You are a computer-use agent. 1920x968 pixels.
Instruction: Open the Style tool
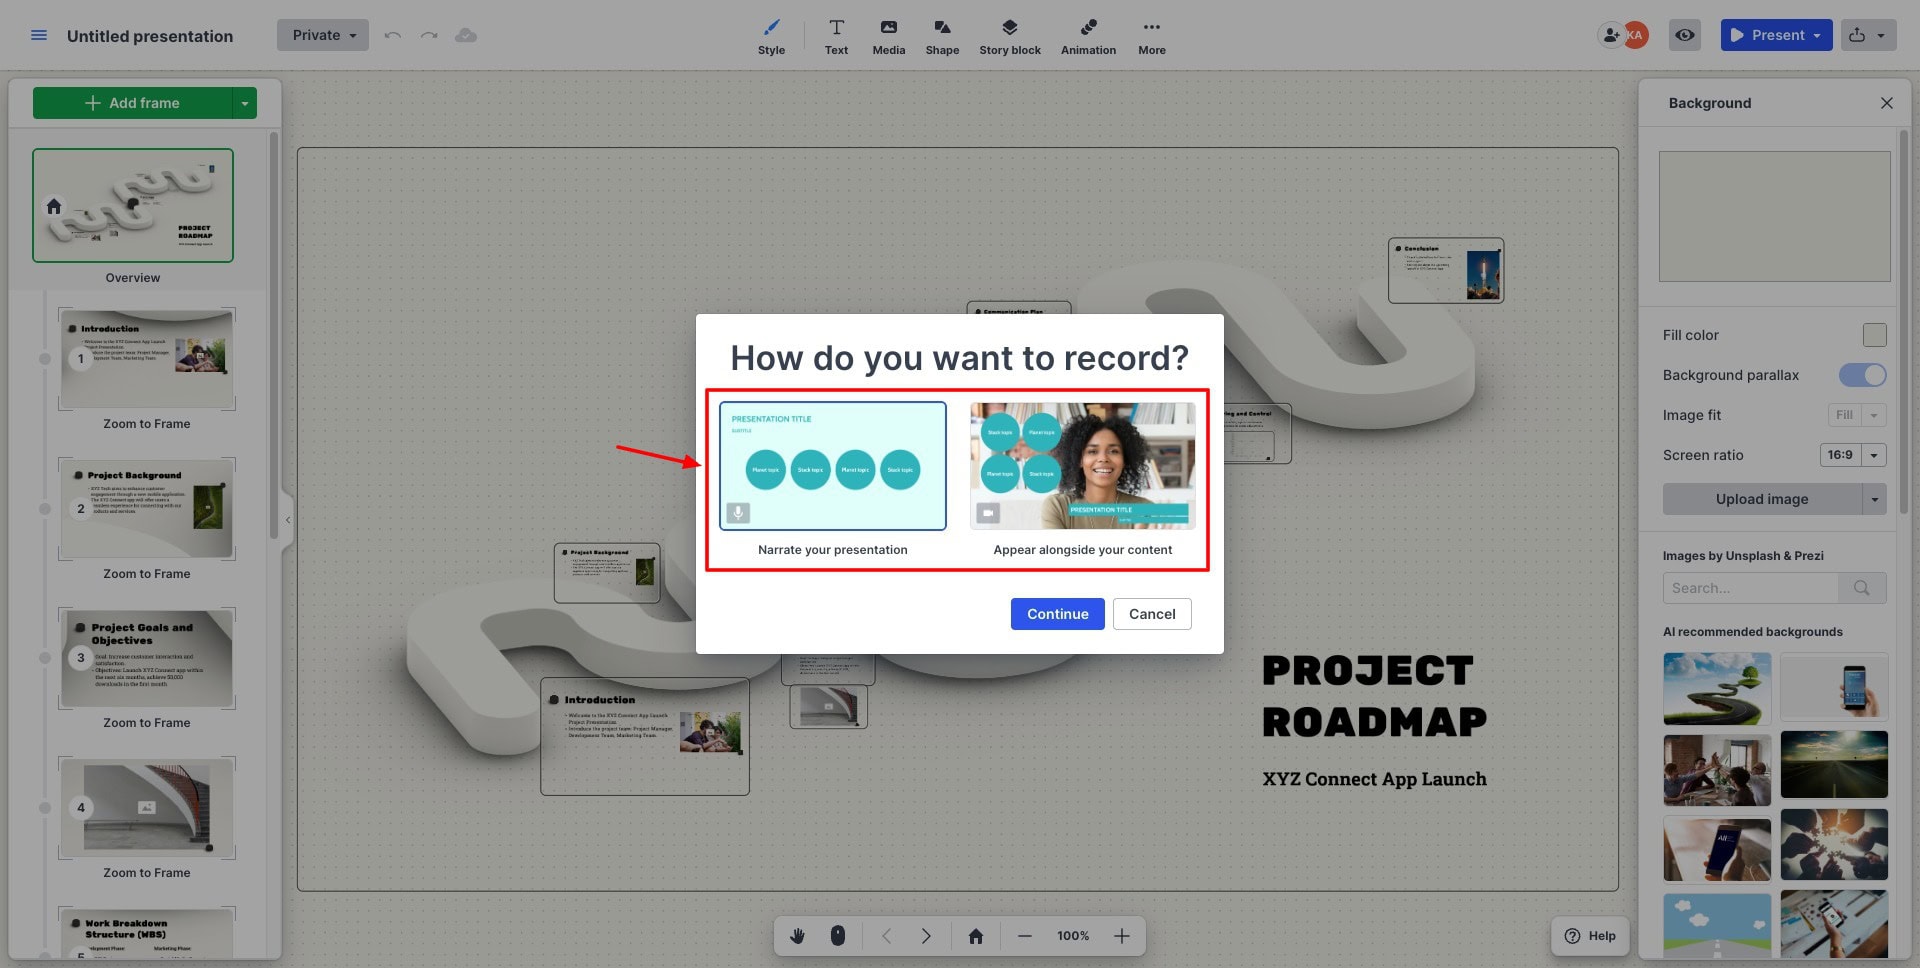tap(771, 36)
